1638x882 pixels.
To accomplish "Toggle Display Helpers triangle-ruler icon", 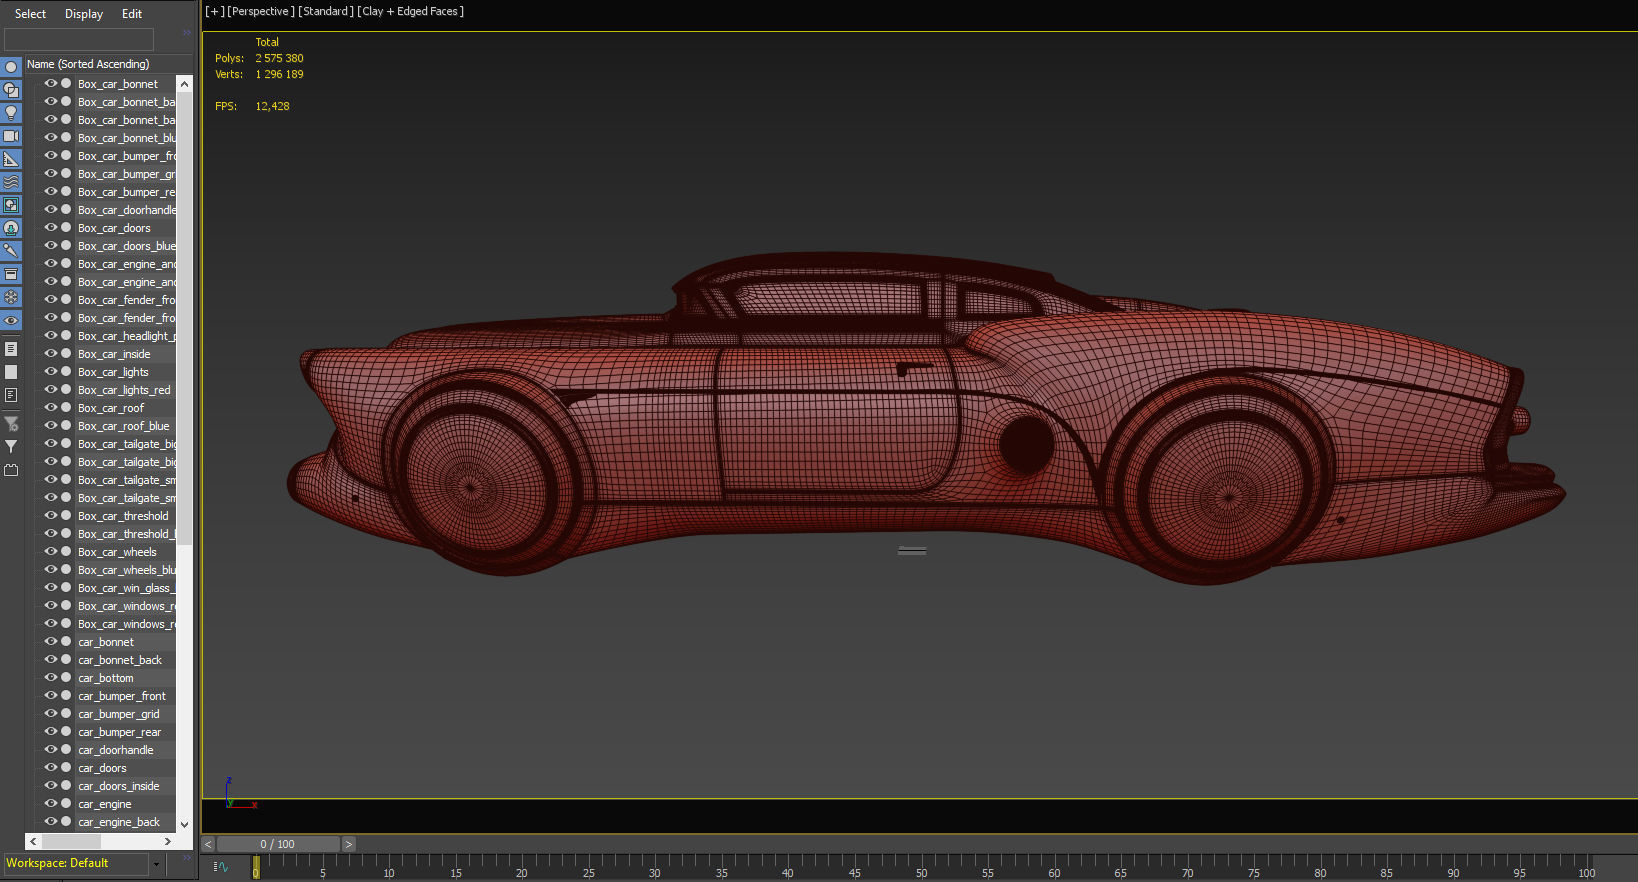I will [11, 159].
